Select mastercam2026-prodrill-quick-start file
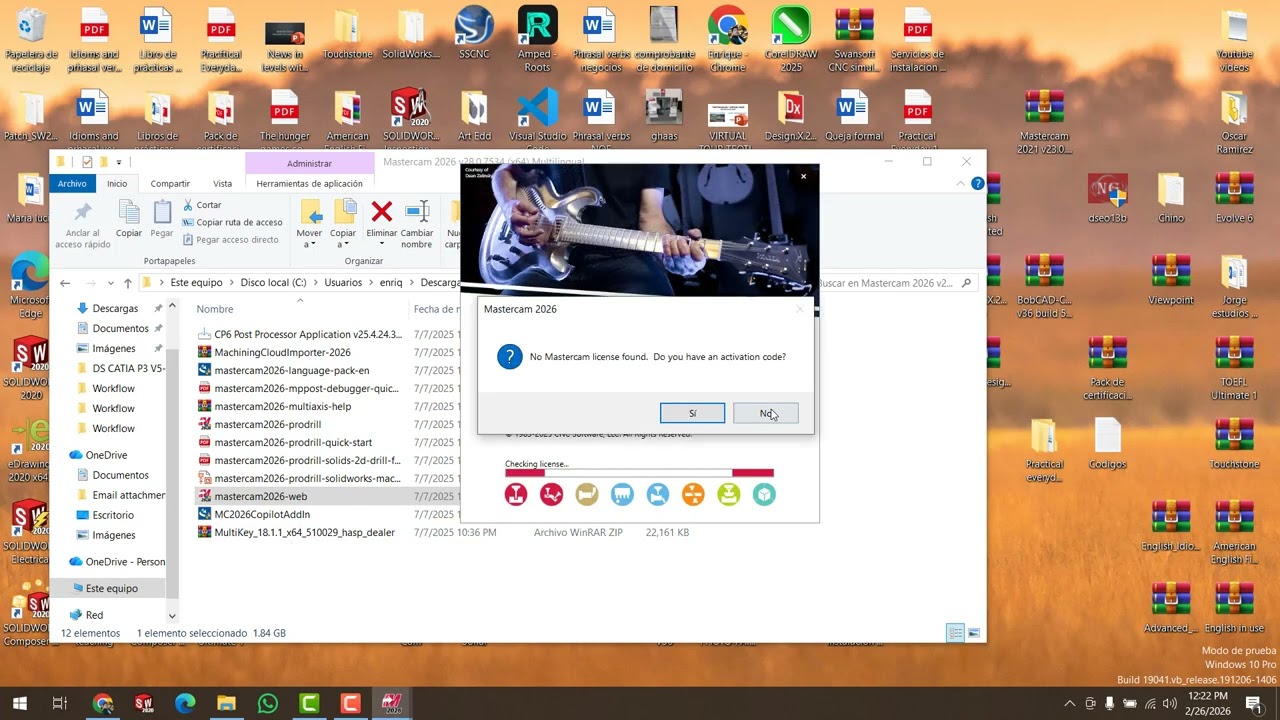 pyautogui.click(x=293, y=442)
